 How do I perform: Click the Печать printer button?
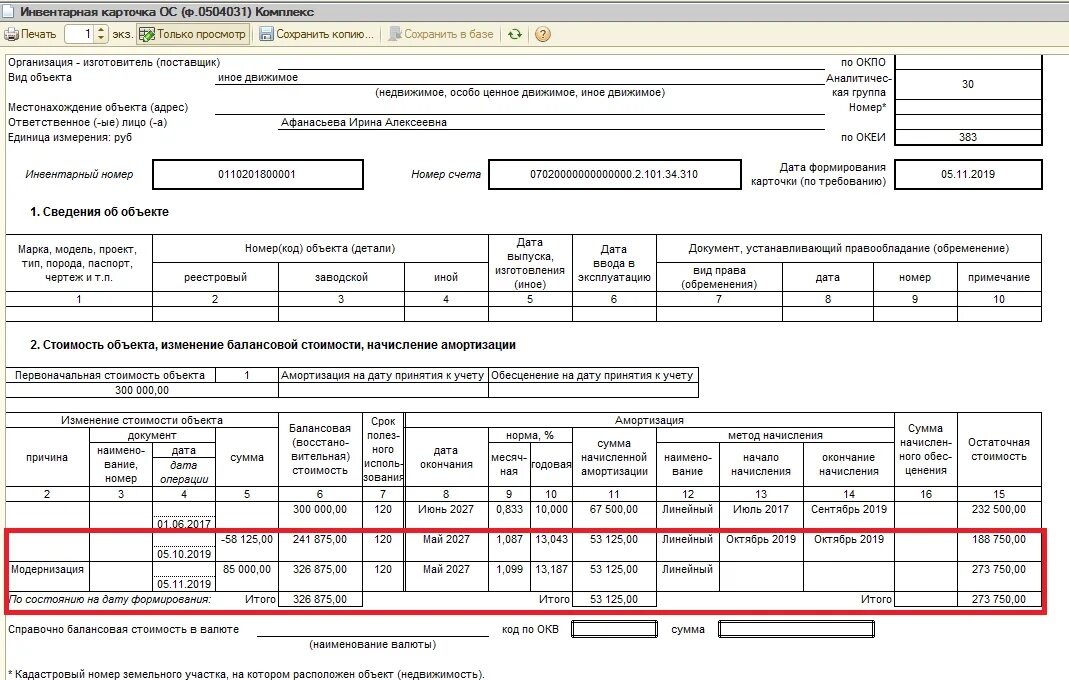30,34
